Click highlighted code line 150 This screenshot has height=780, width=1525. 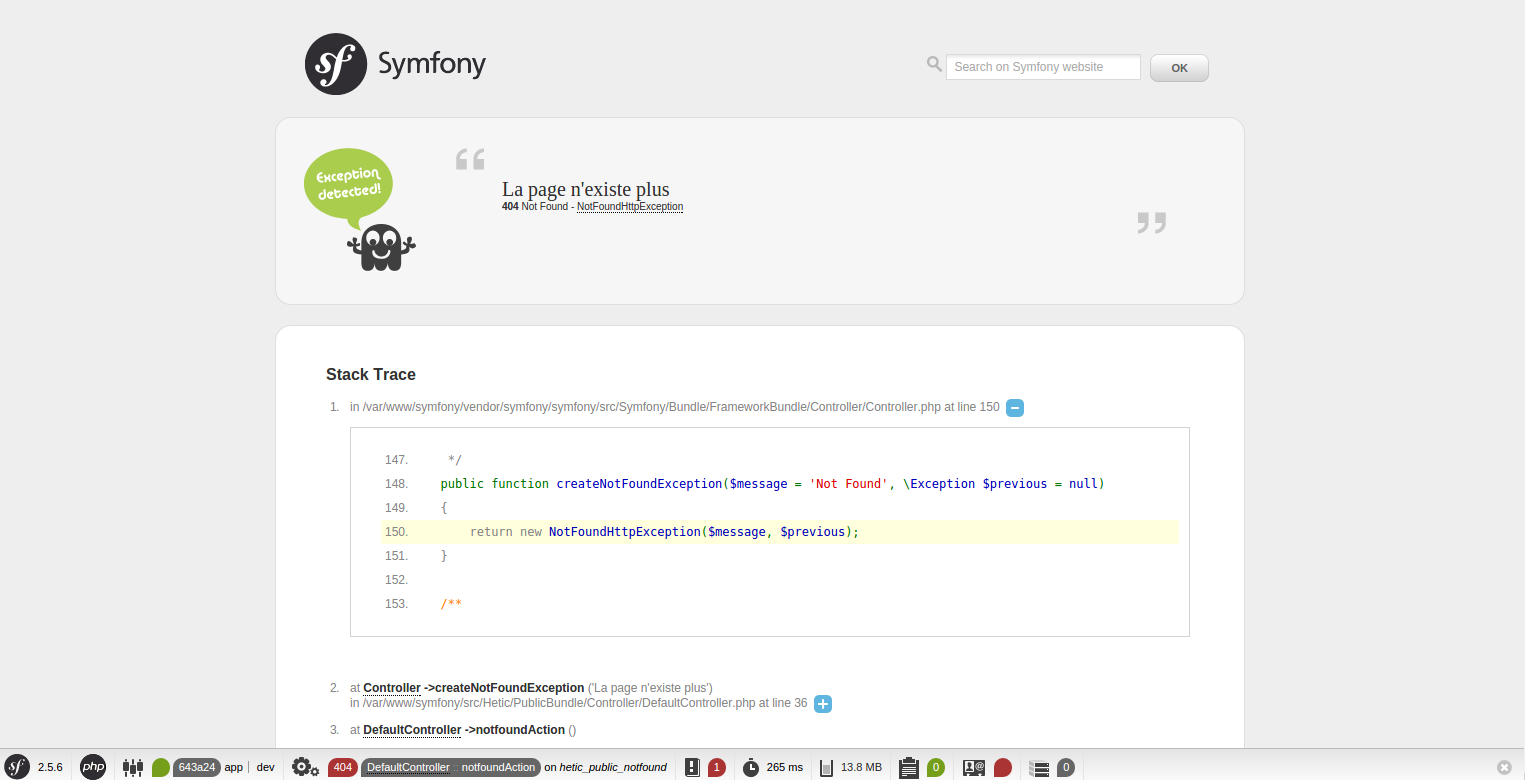click(x=780, y=532)
